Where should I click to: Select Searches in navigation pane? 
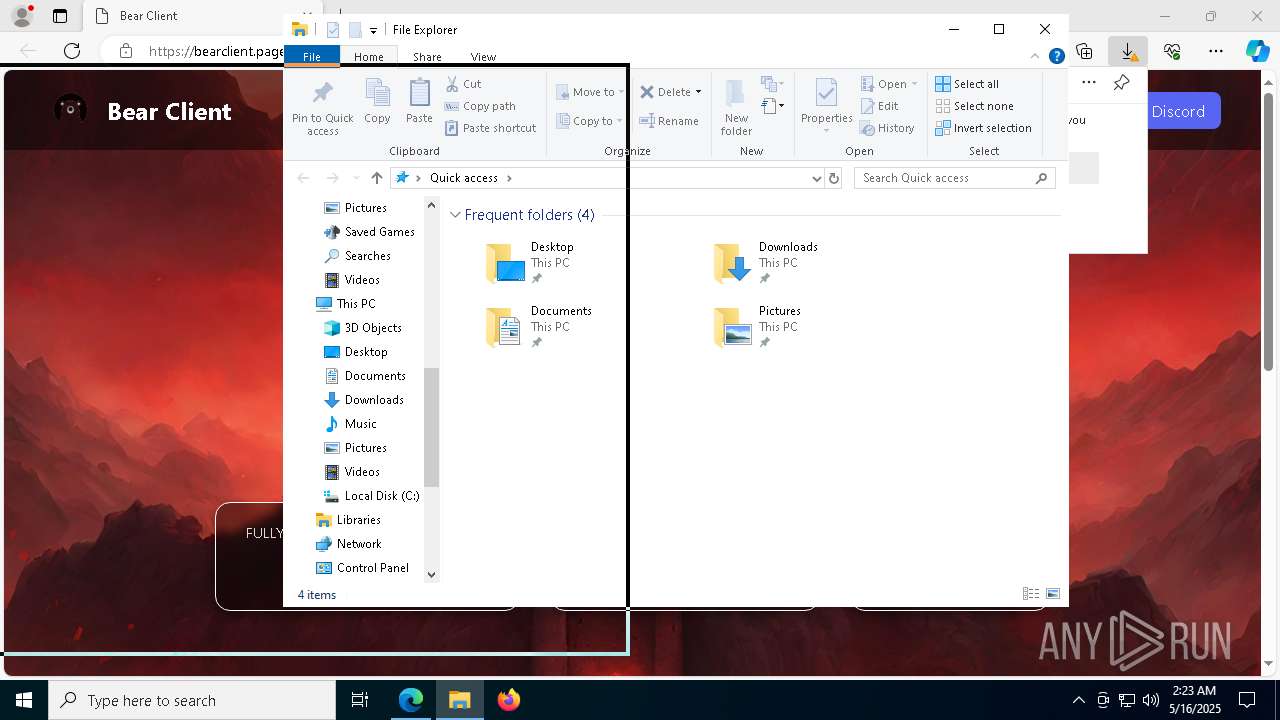pos(357,256)
